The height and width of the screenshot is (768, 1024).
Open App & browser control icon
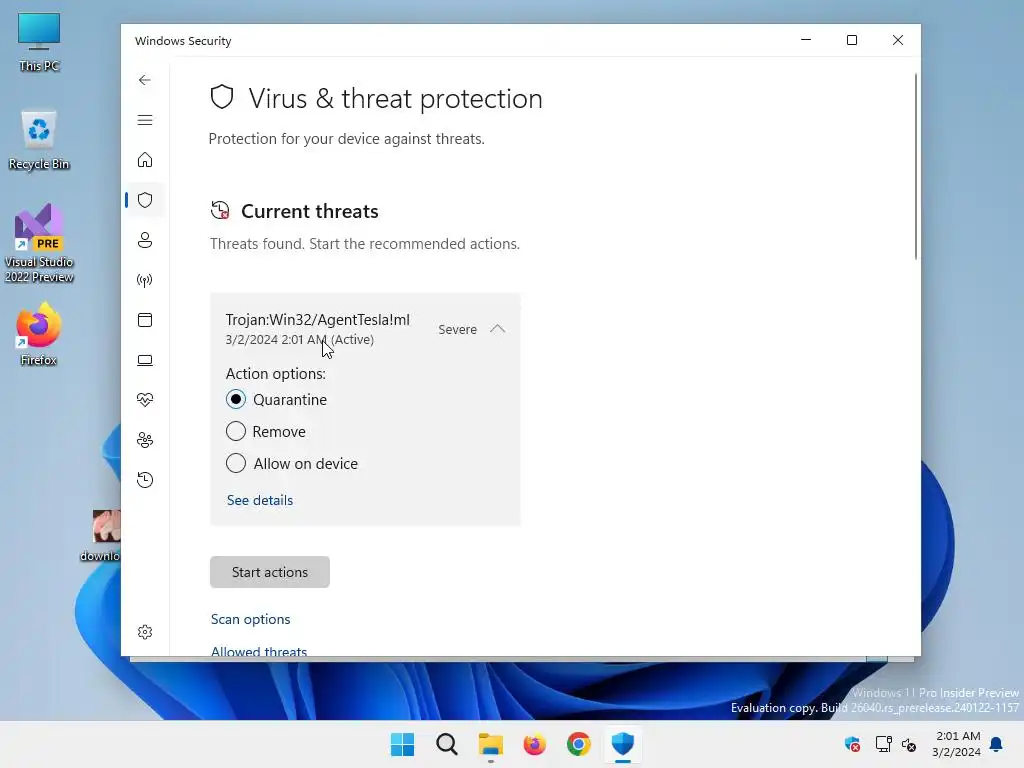[145, 320]
